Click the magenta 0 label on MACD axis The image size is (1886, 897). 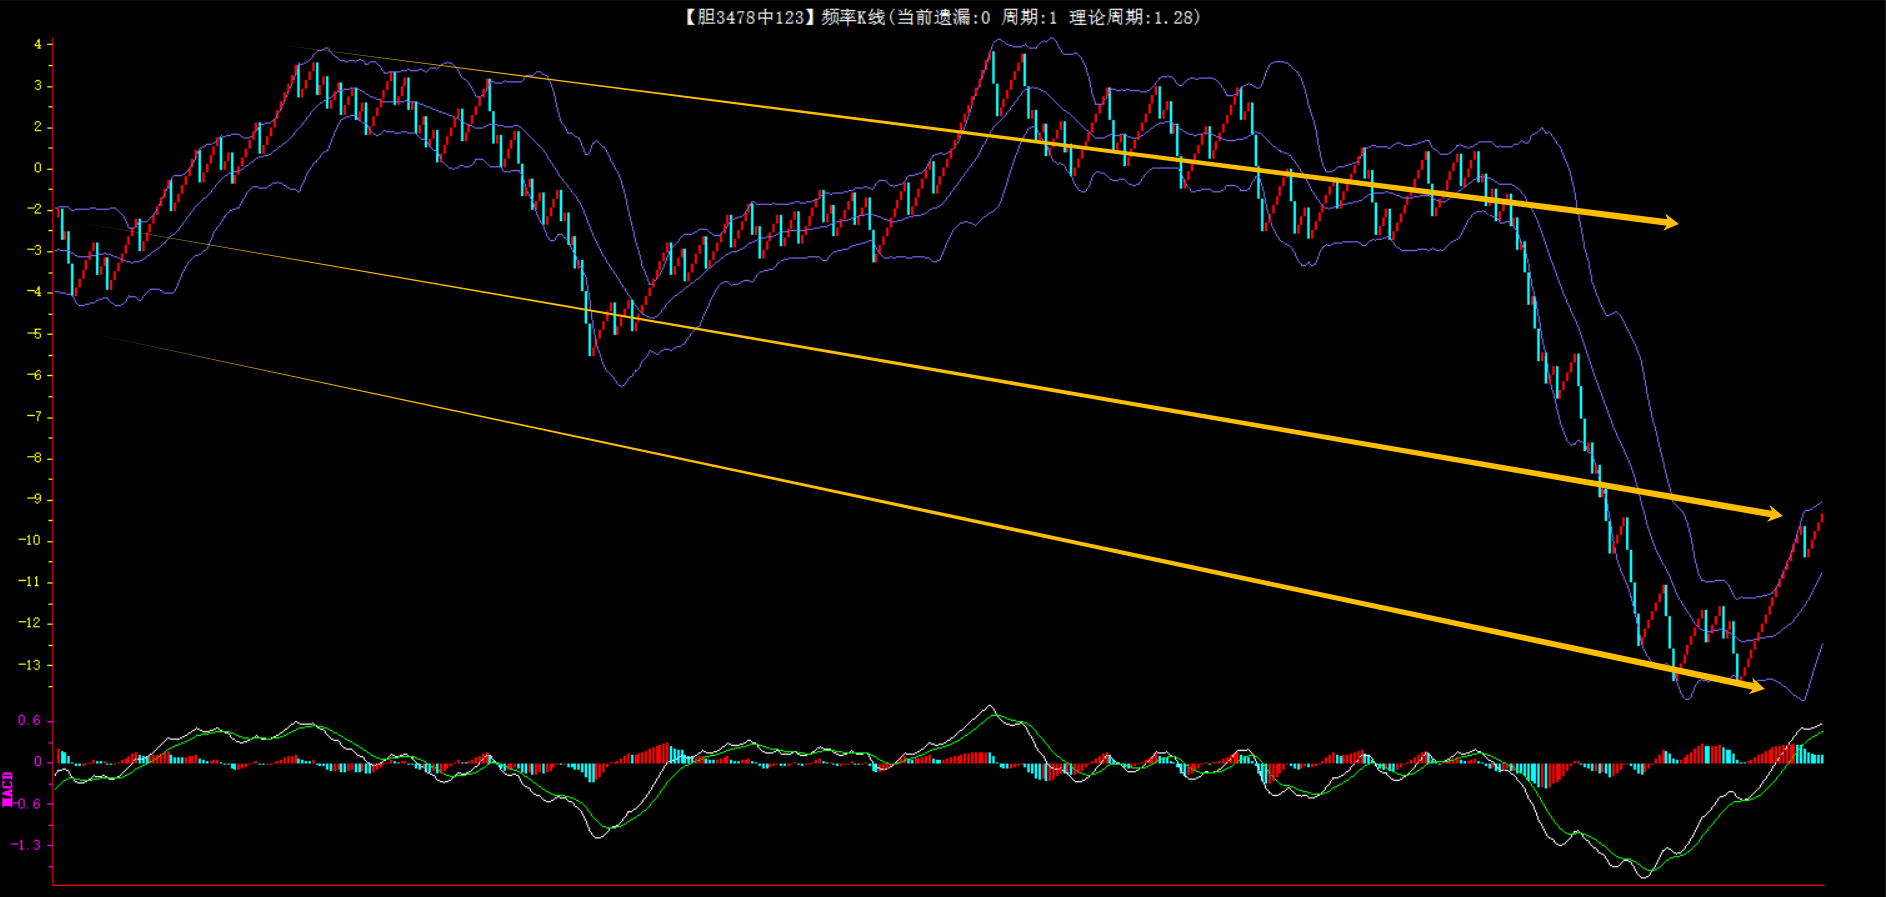38,762
